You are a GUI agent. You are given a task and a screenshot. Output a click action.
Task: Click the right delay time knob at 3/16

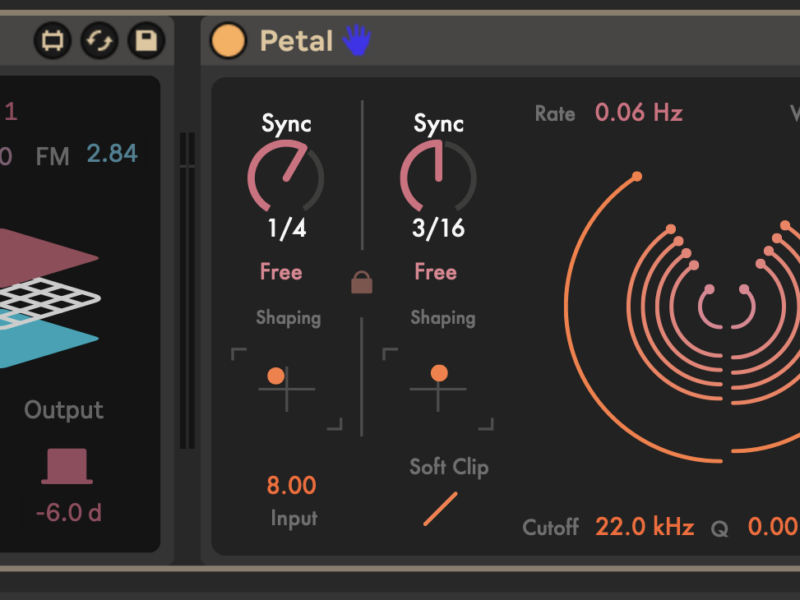[438, 178]
